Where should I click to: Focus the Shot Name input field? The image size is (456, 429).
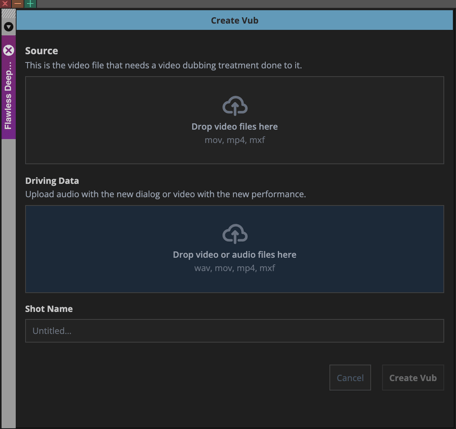coord(234,331)
